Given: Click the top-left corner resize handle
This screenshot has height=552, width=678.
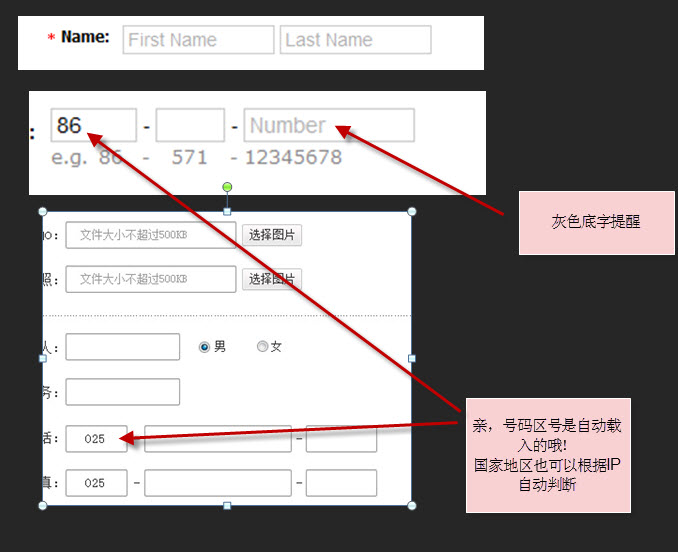Looking at the screenshot, I should (x=42, y=212).
